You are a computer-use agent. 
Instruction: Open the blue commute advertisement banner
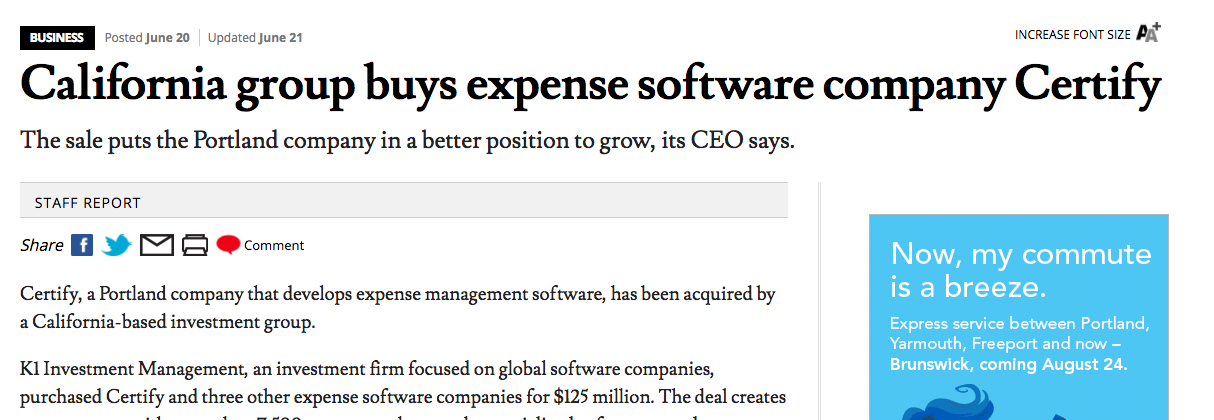coord(1018,317)
